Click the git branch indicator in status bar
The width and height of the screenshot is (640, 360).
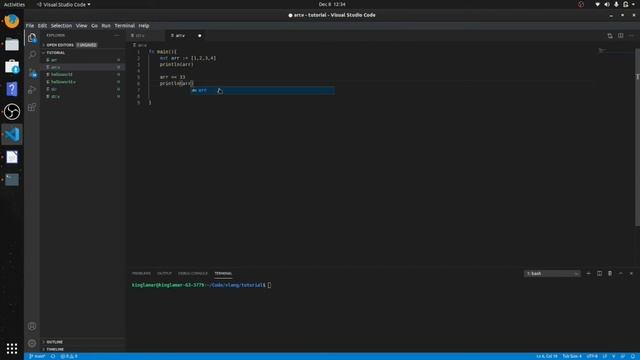pos(37,356)
